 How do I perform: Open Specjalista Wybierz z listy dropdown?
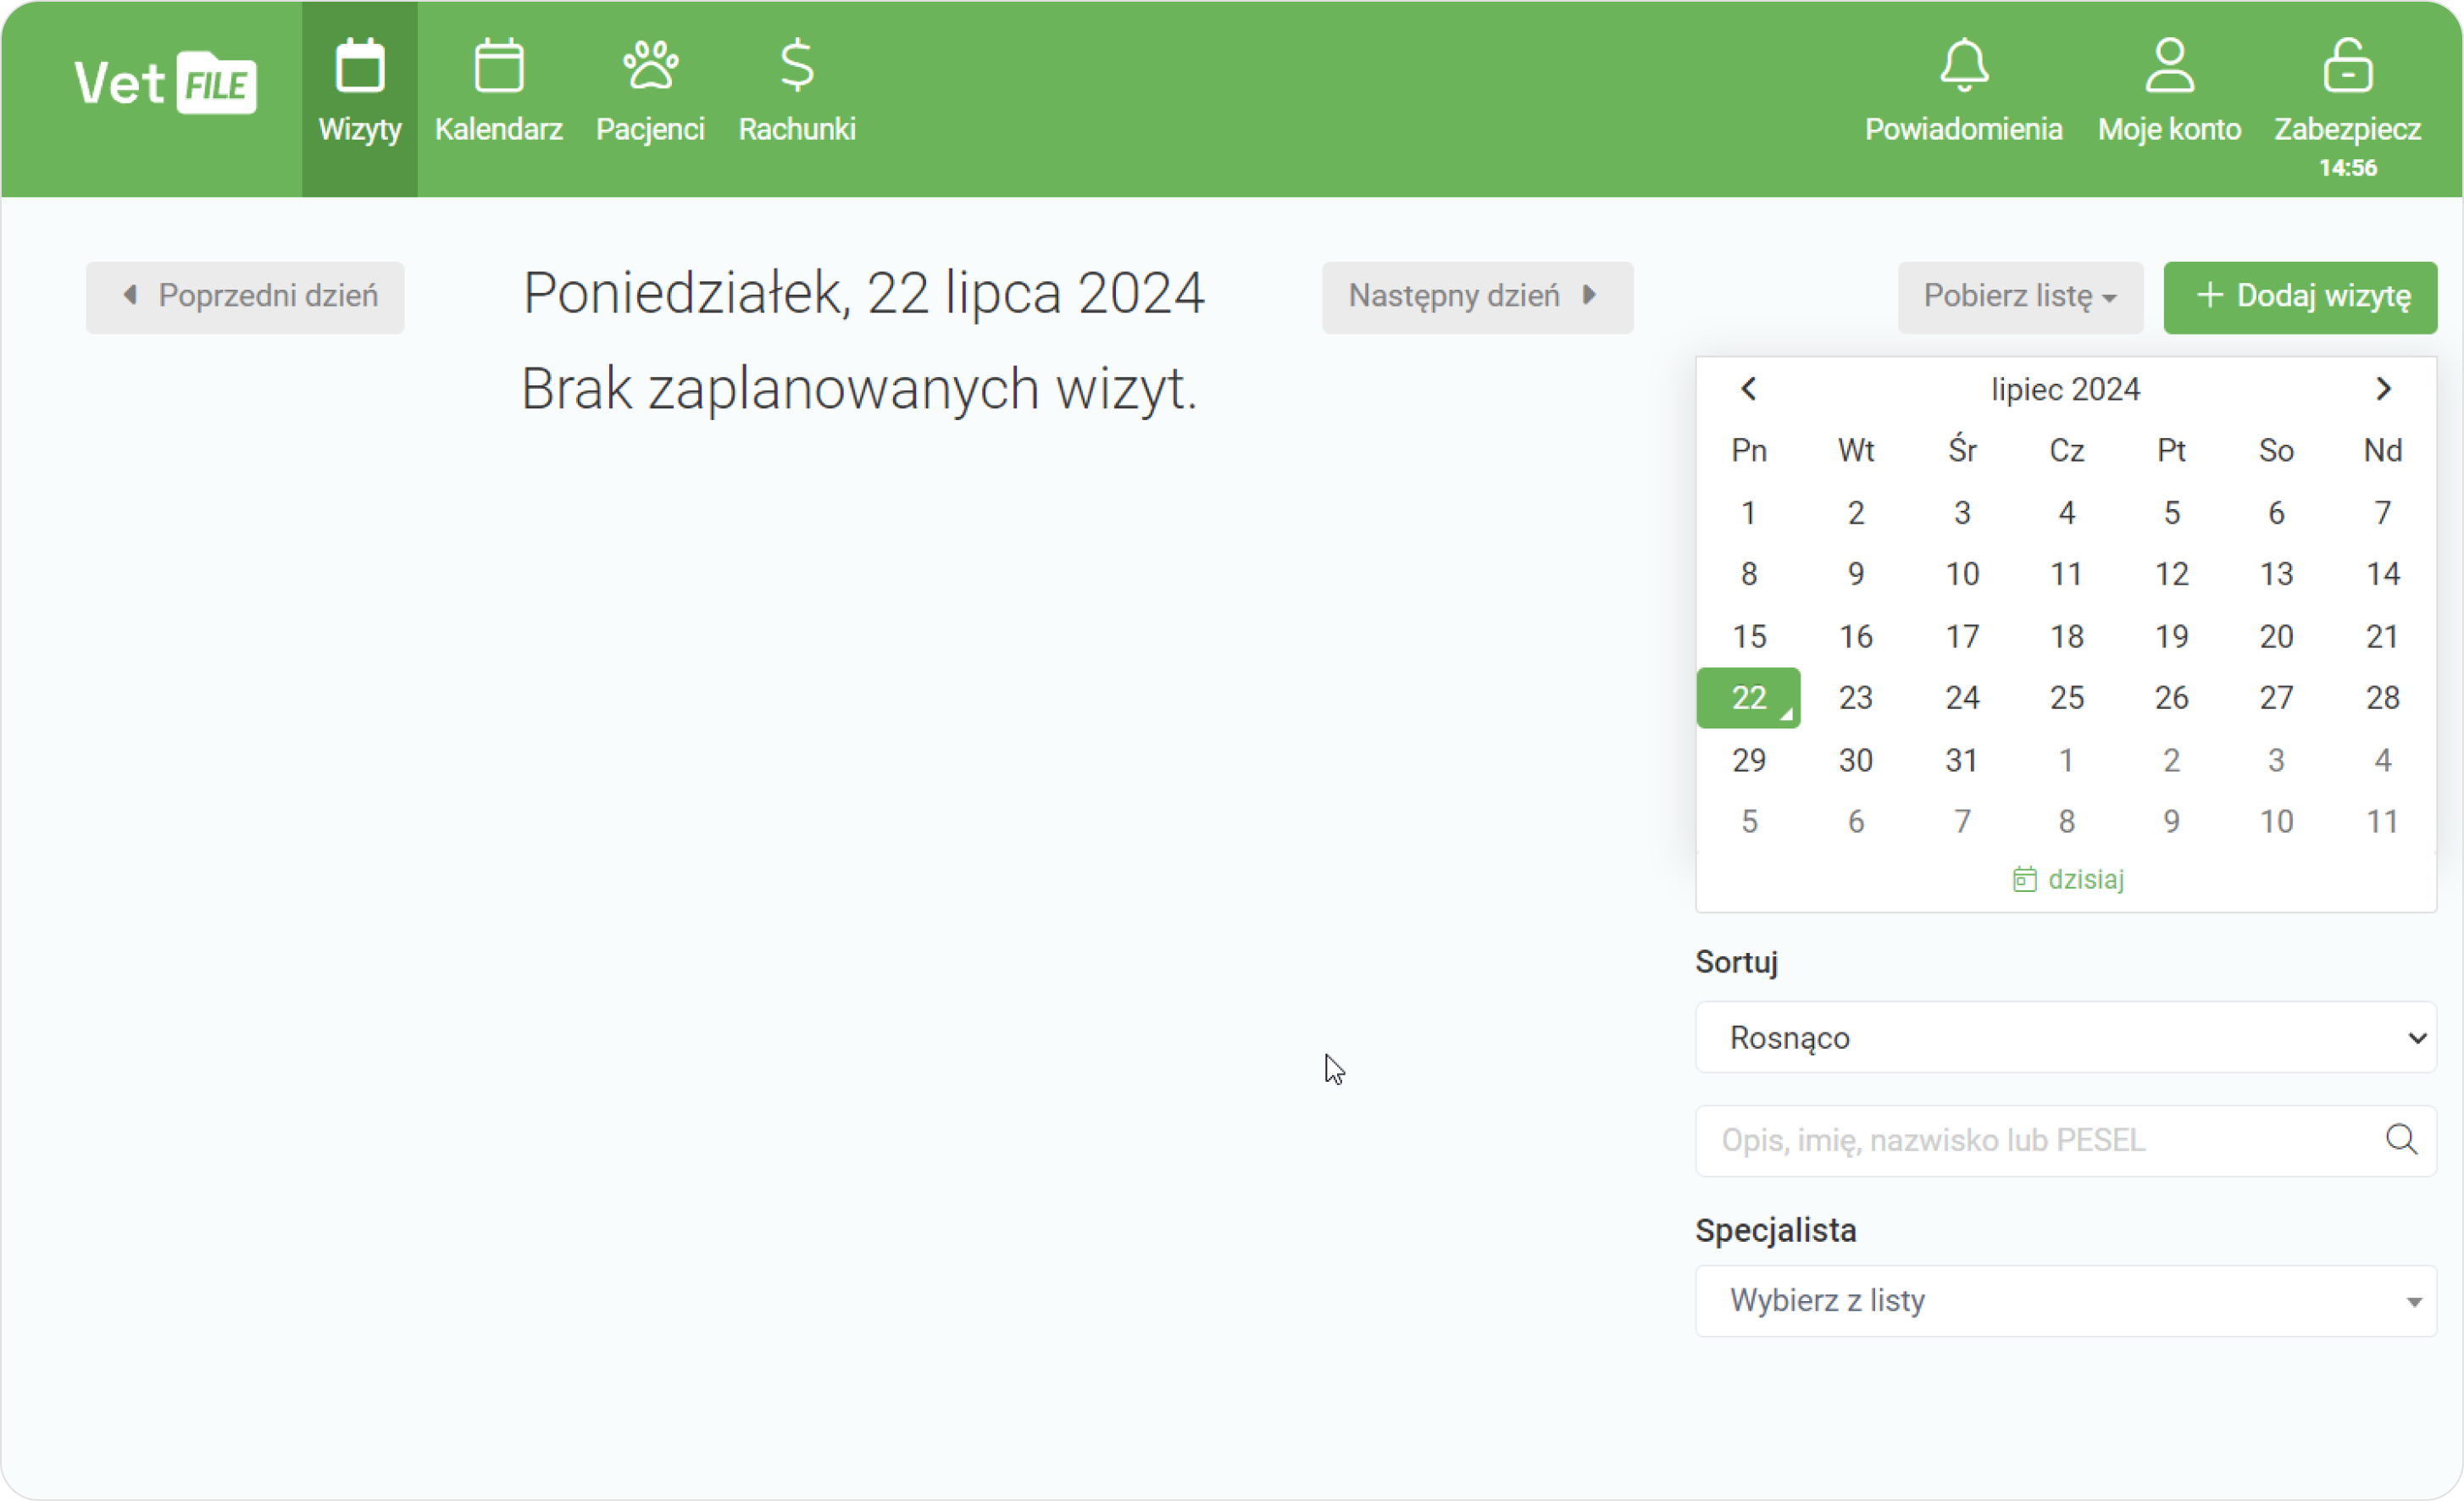coord(2066,1301)
